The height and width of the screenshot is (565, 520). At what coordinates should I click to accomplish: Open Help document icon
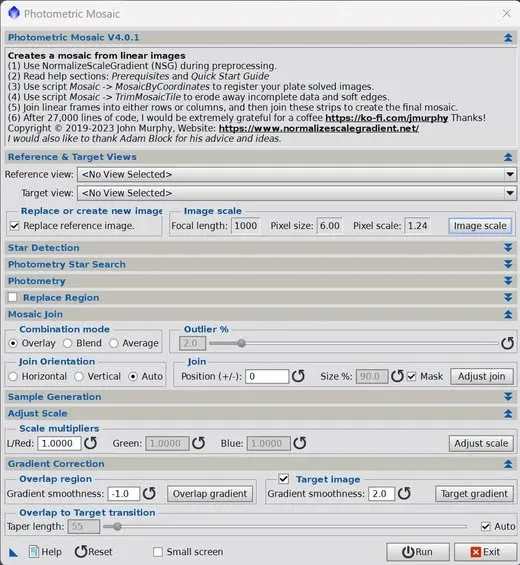34,552
